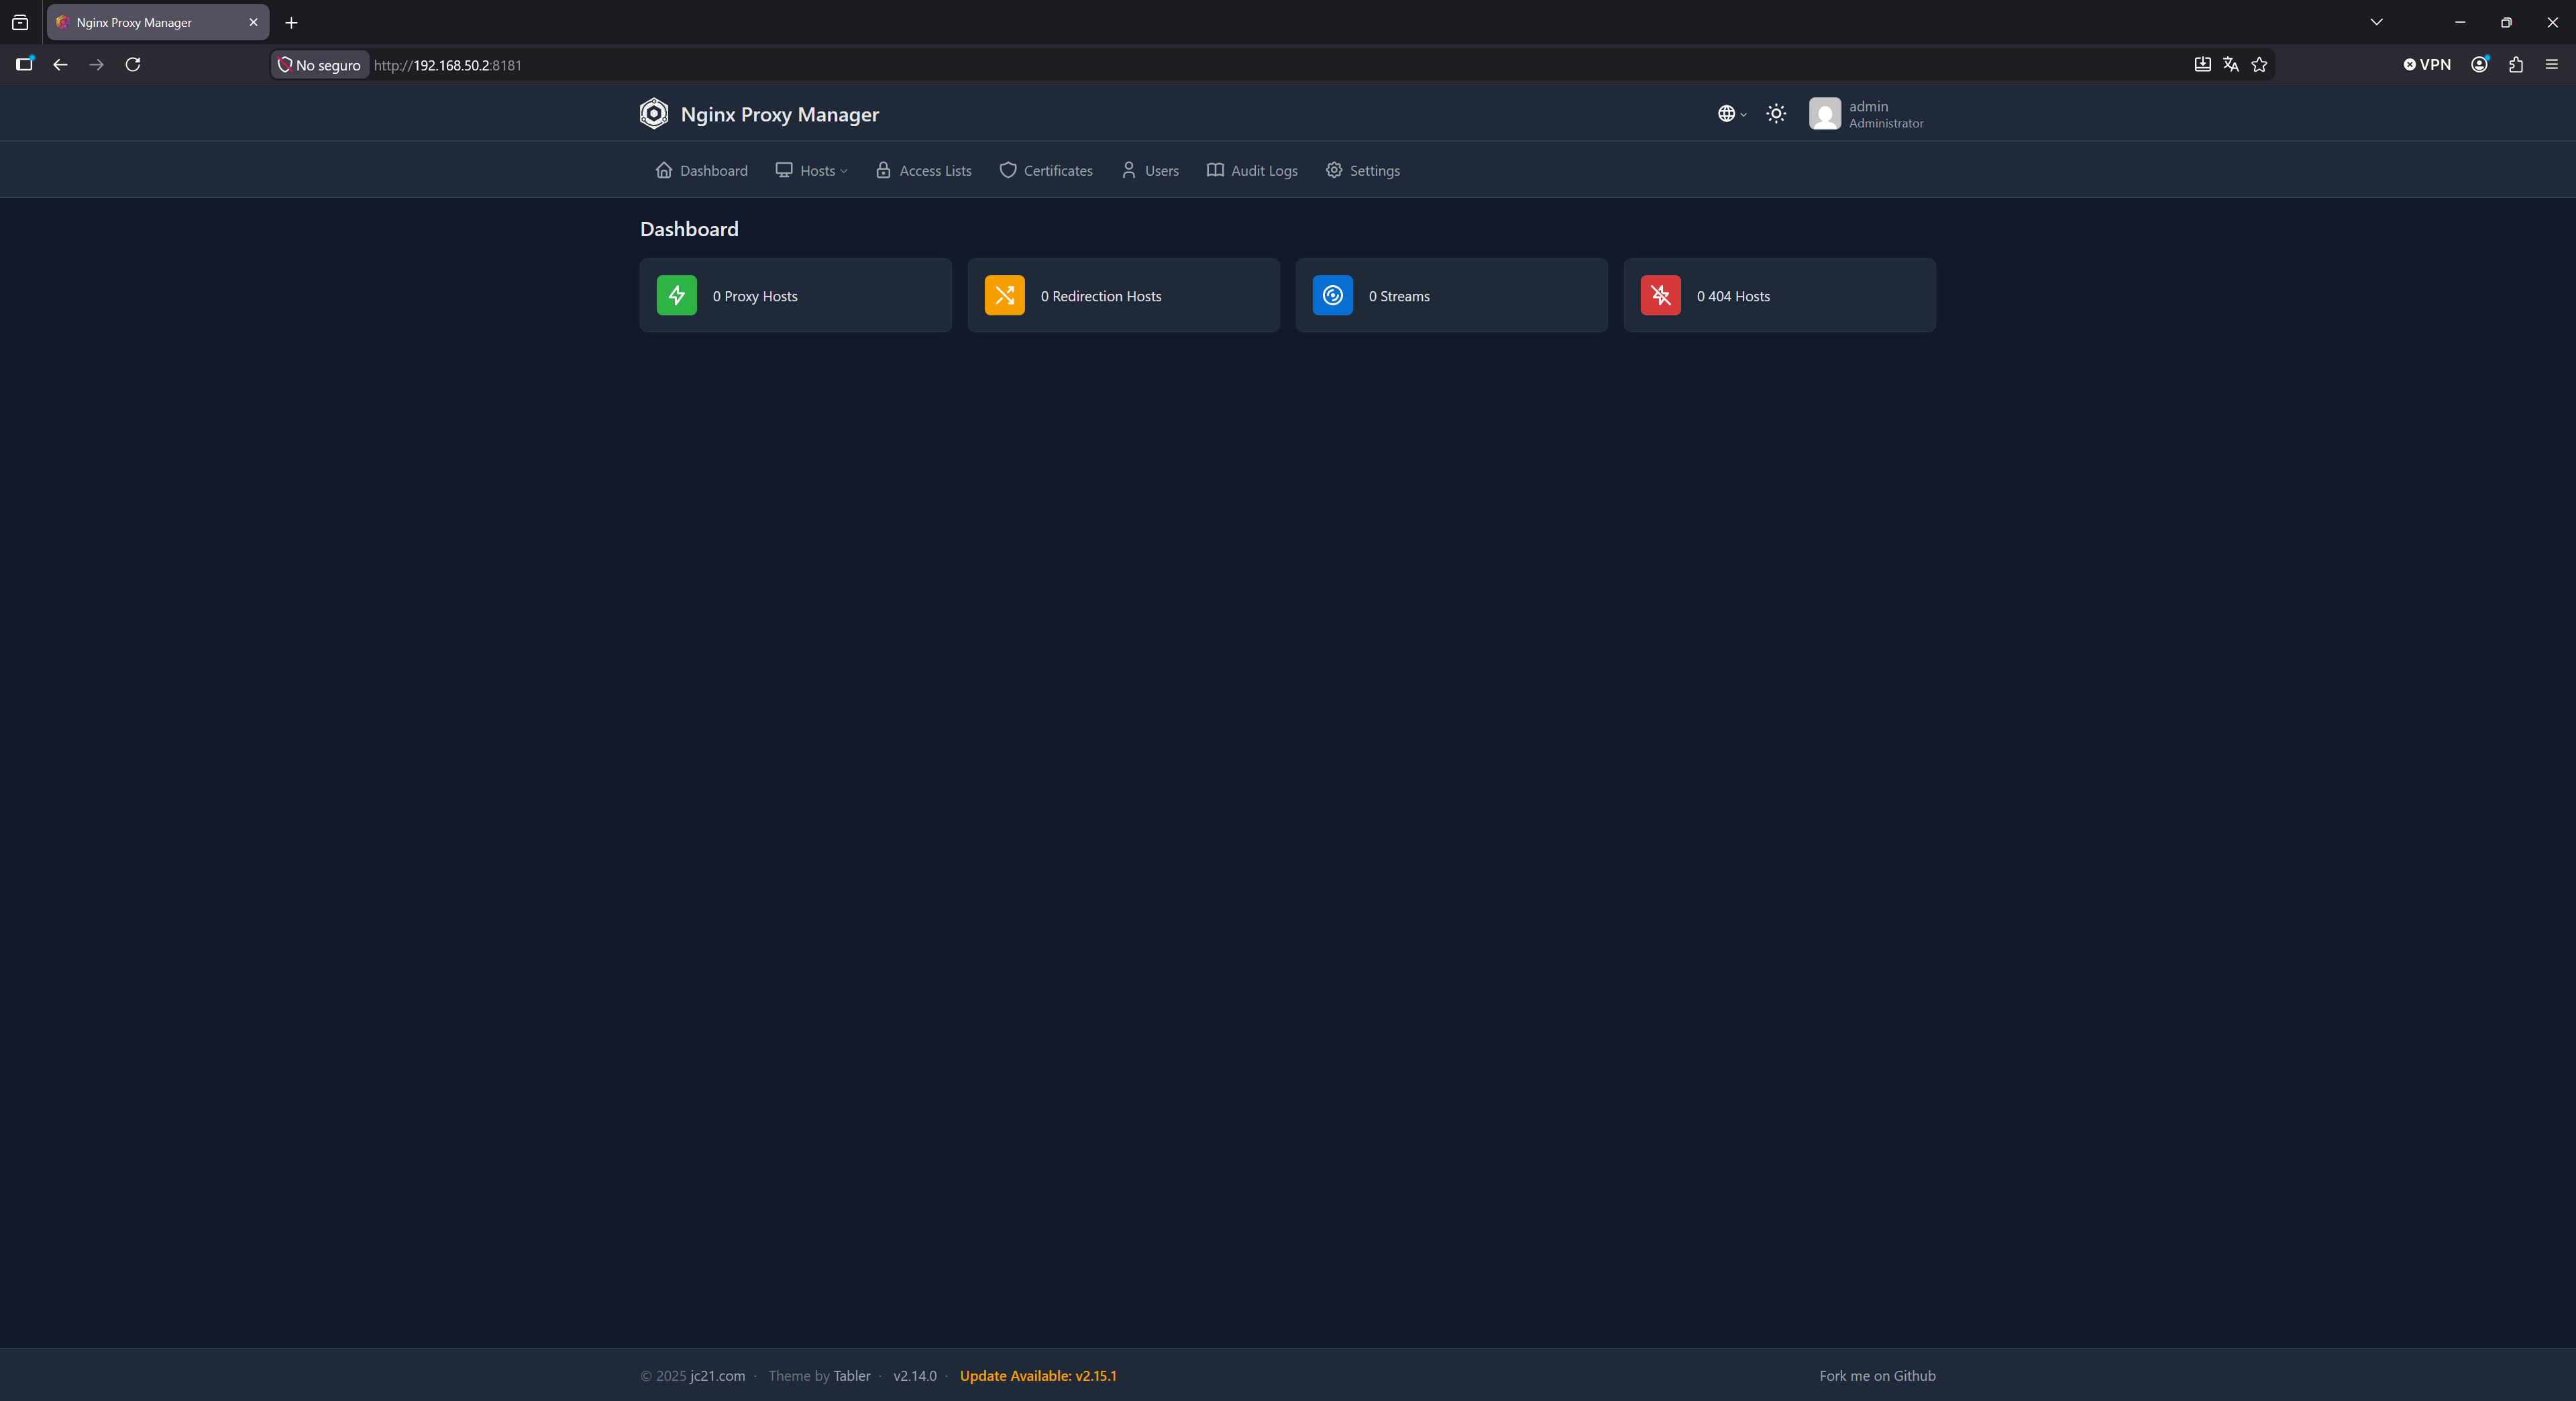Screen dimensions: 2576x1401
Task: Click Fork me on Github link
Action: click(1877, 1376)
